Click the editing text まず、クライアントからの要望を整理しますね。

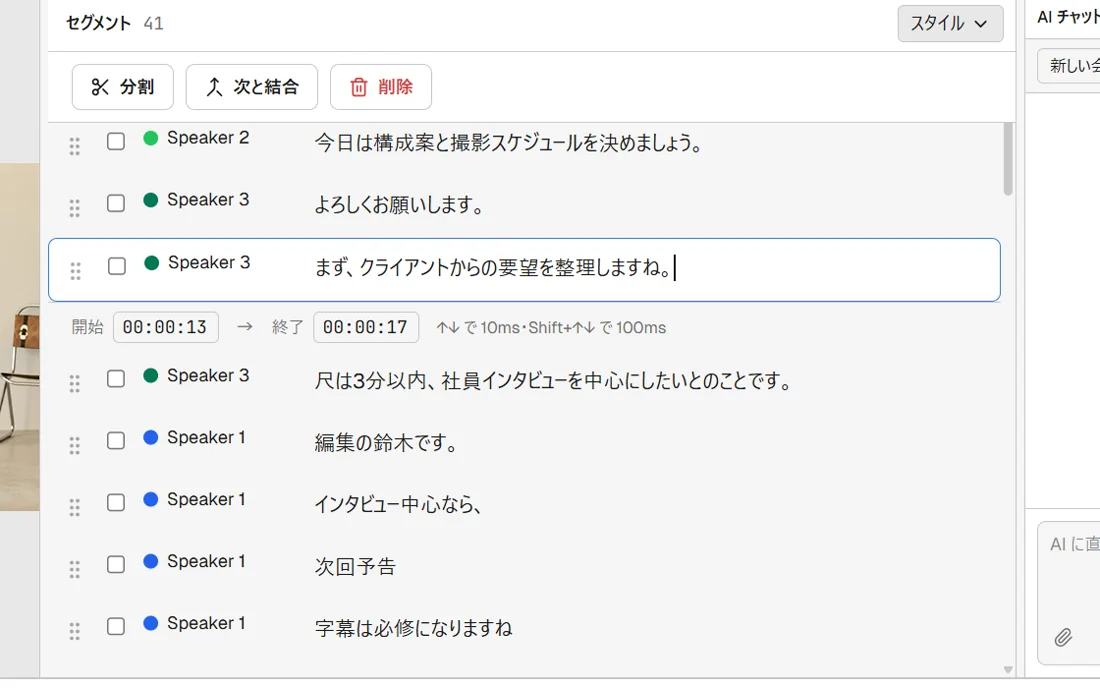coord(493,268)
